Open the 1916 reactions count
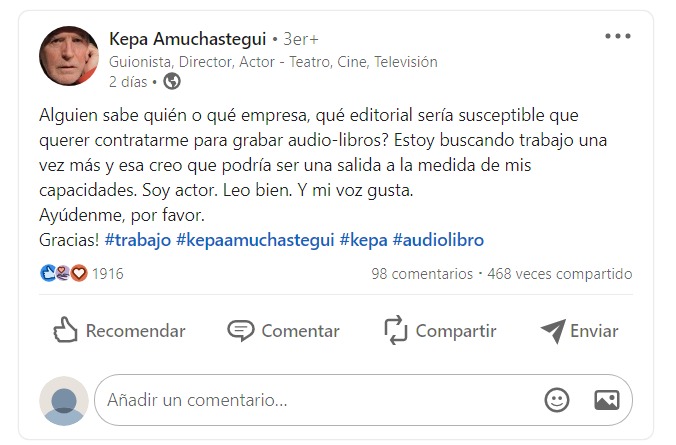676x445 pixels. 107,274
